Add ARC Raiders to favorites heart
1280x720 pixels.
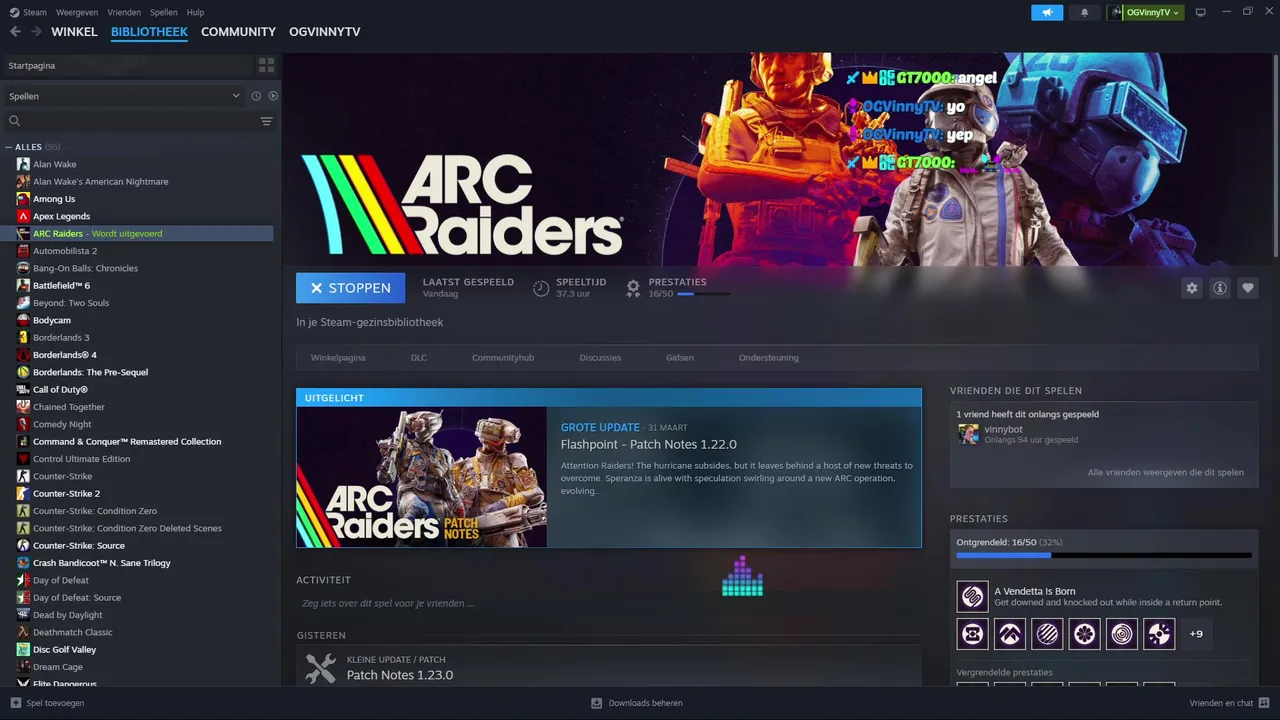(1248, 288)
